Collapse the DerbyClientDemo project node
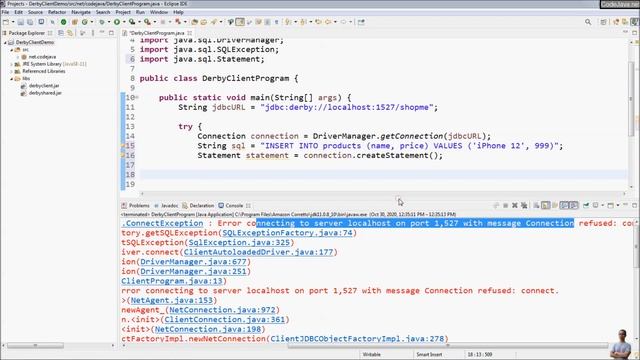640x360 pixels. point(5,42)
